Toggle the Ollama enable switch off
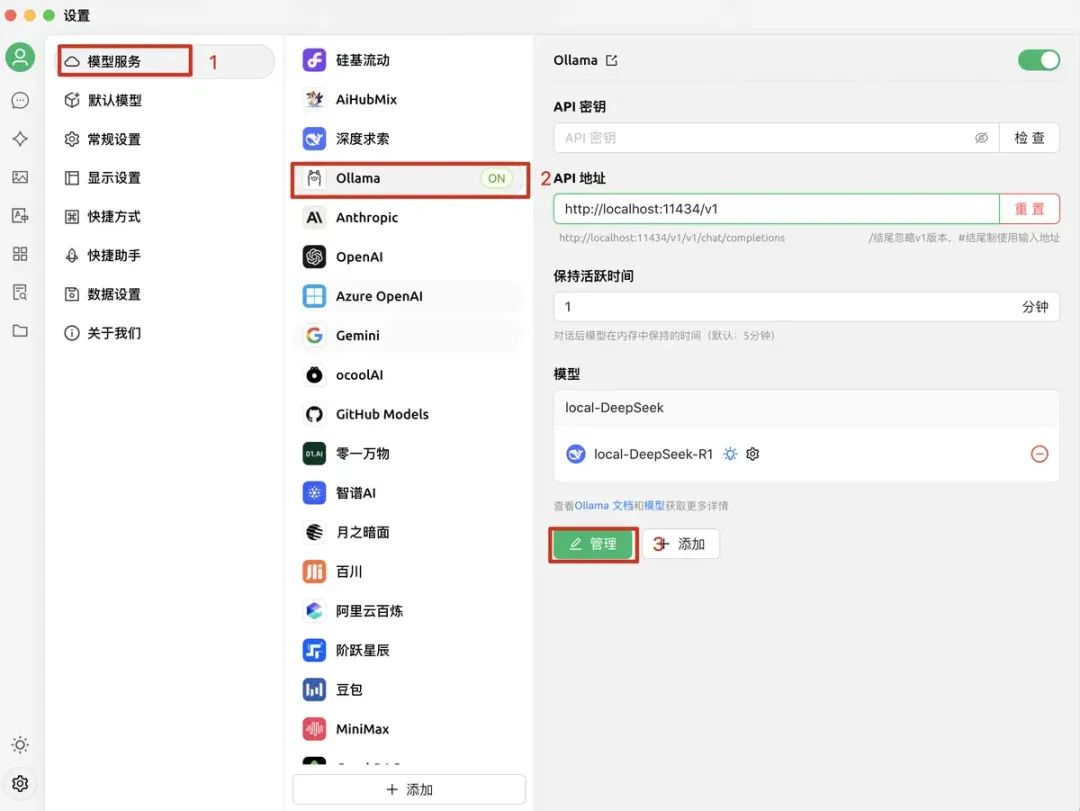Image resolution: width=1080 pixels, height=811 pixels. tap(1039, 60)
